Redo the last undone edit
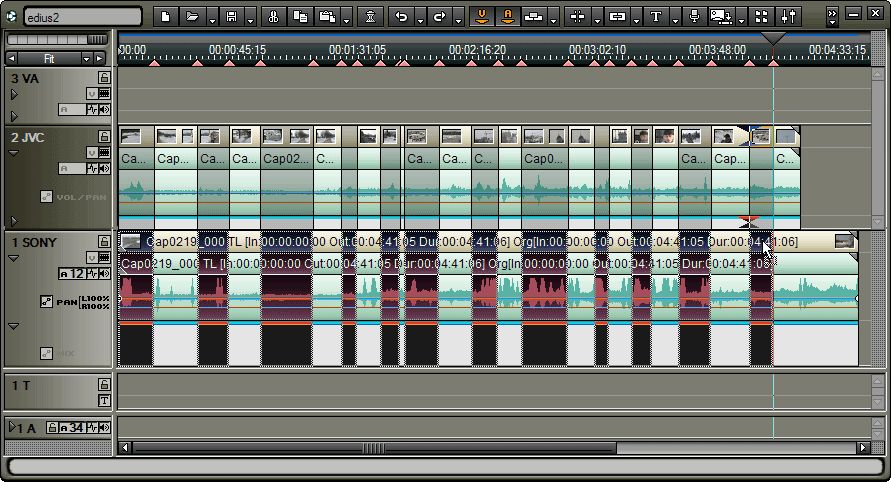Viewport: 891px width, 482px height. pyautogui.click(x=440, y=16)
